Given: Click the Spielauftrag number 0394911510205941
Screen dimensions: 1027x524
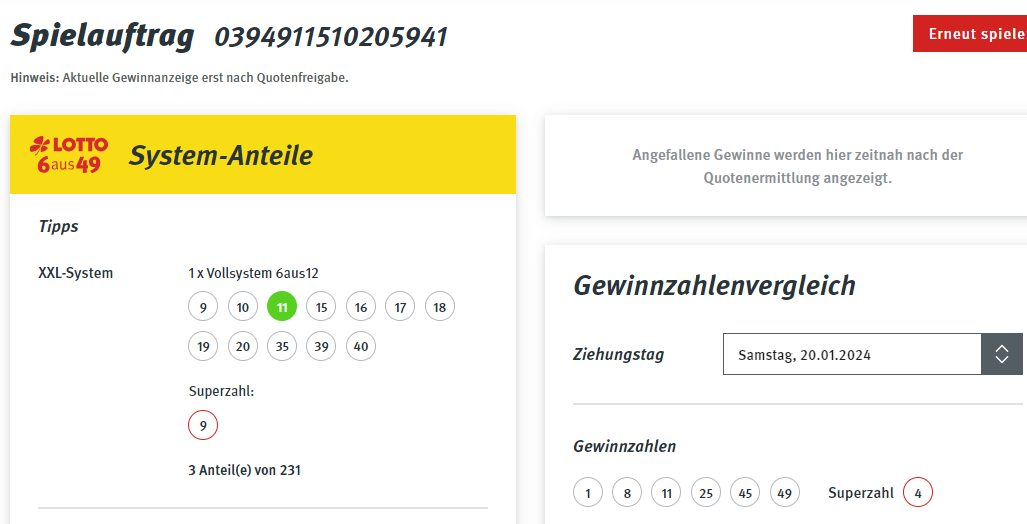Looking at the screenshot, I should (331, 37).
